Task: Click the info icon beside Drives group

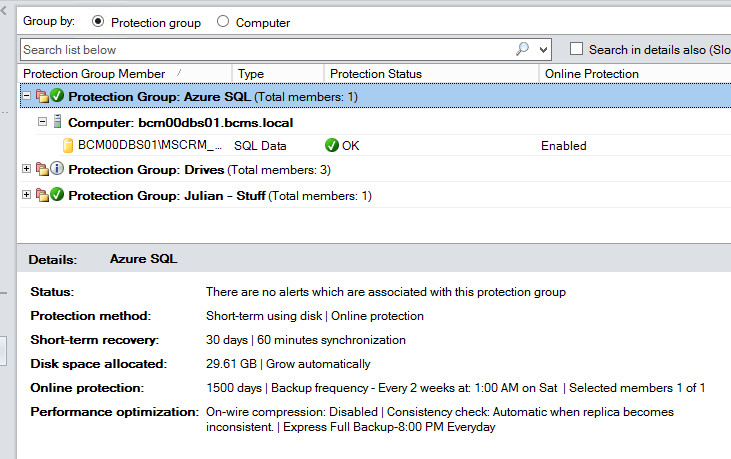Action: [x=57, y=169]
